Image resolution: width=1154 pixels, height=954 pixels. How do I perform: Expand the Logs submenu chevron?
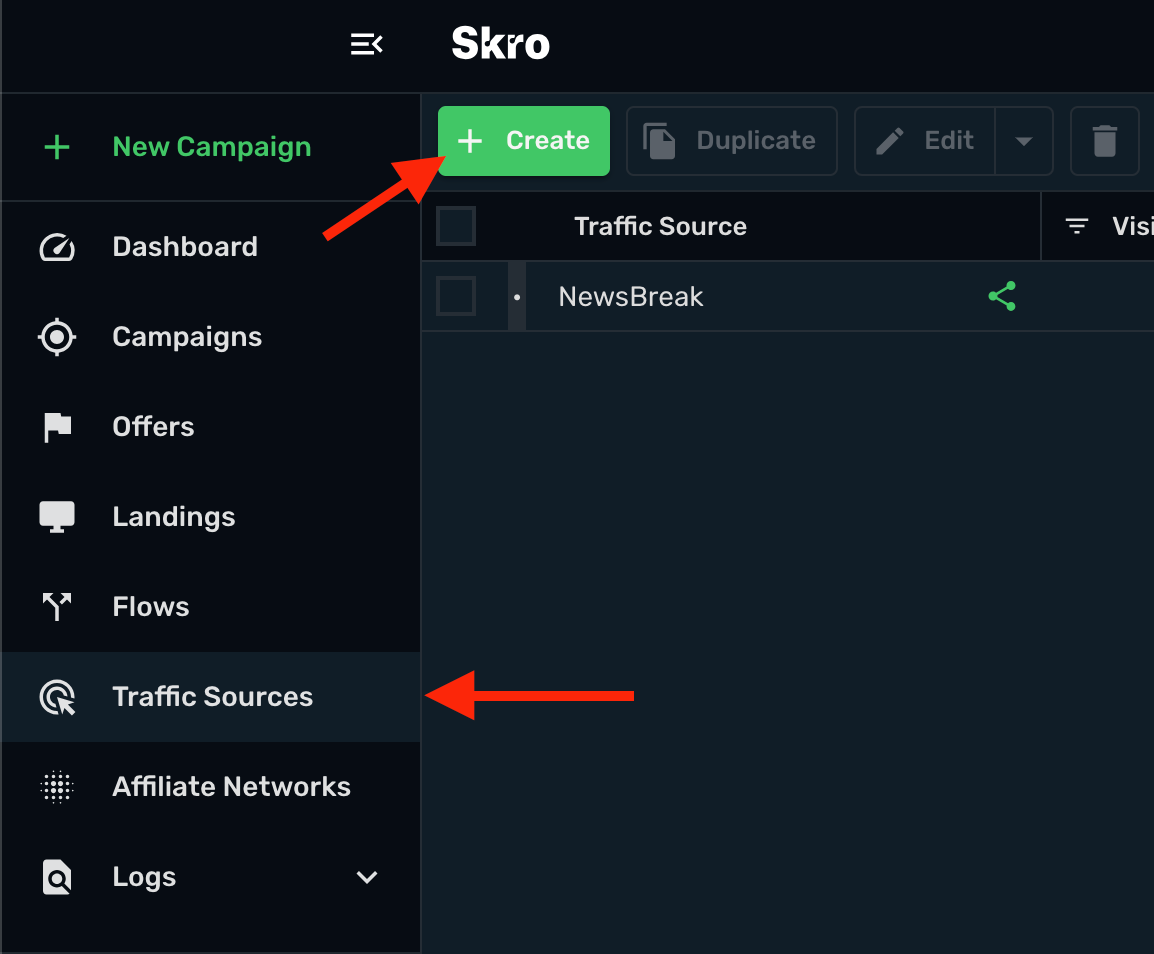click(x=367, y=877)
